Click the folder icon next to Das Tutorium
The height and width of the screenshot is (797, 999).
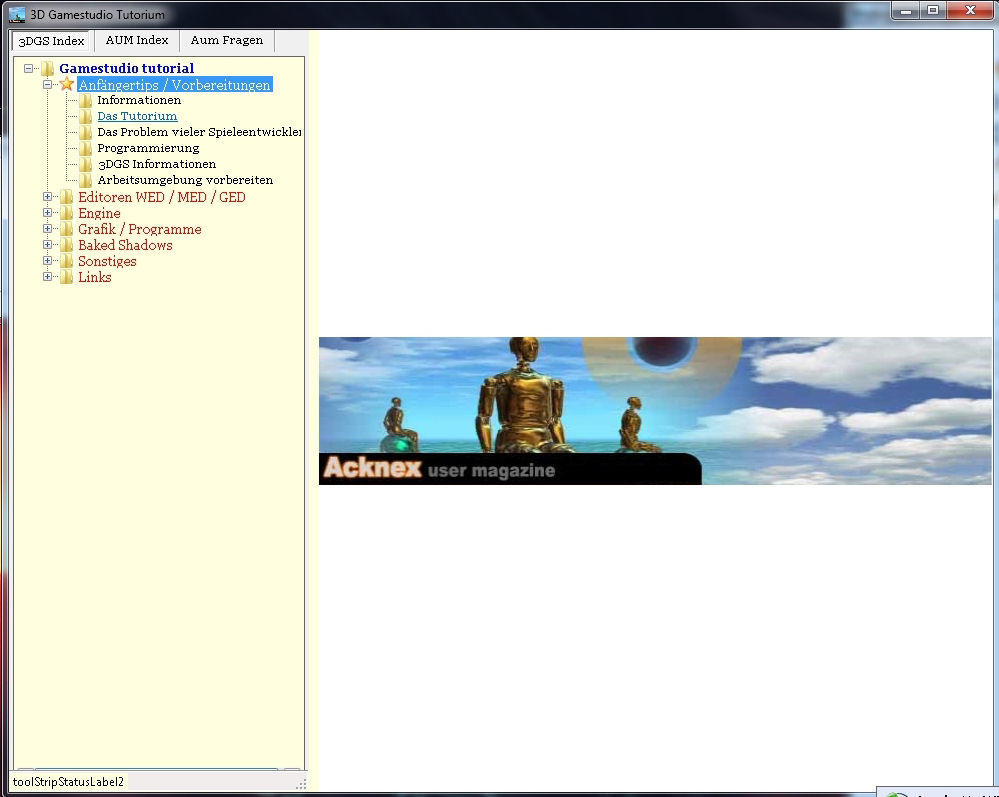point(85,116)
